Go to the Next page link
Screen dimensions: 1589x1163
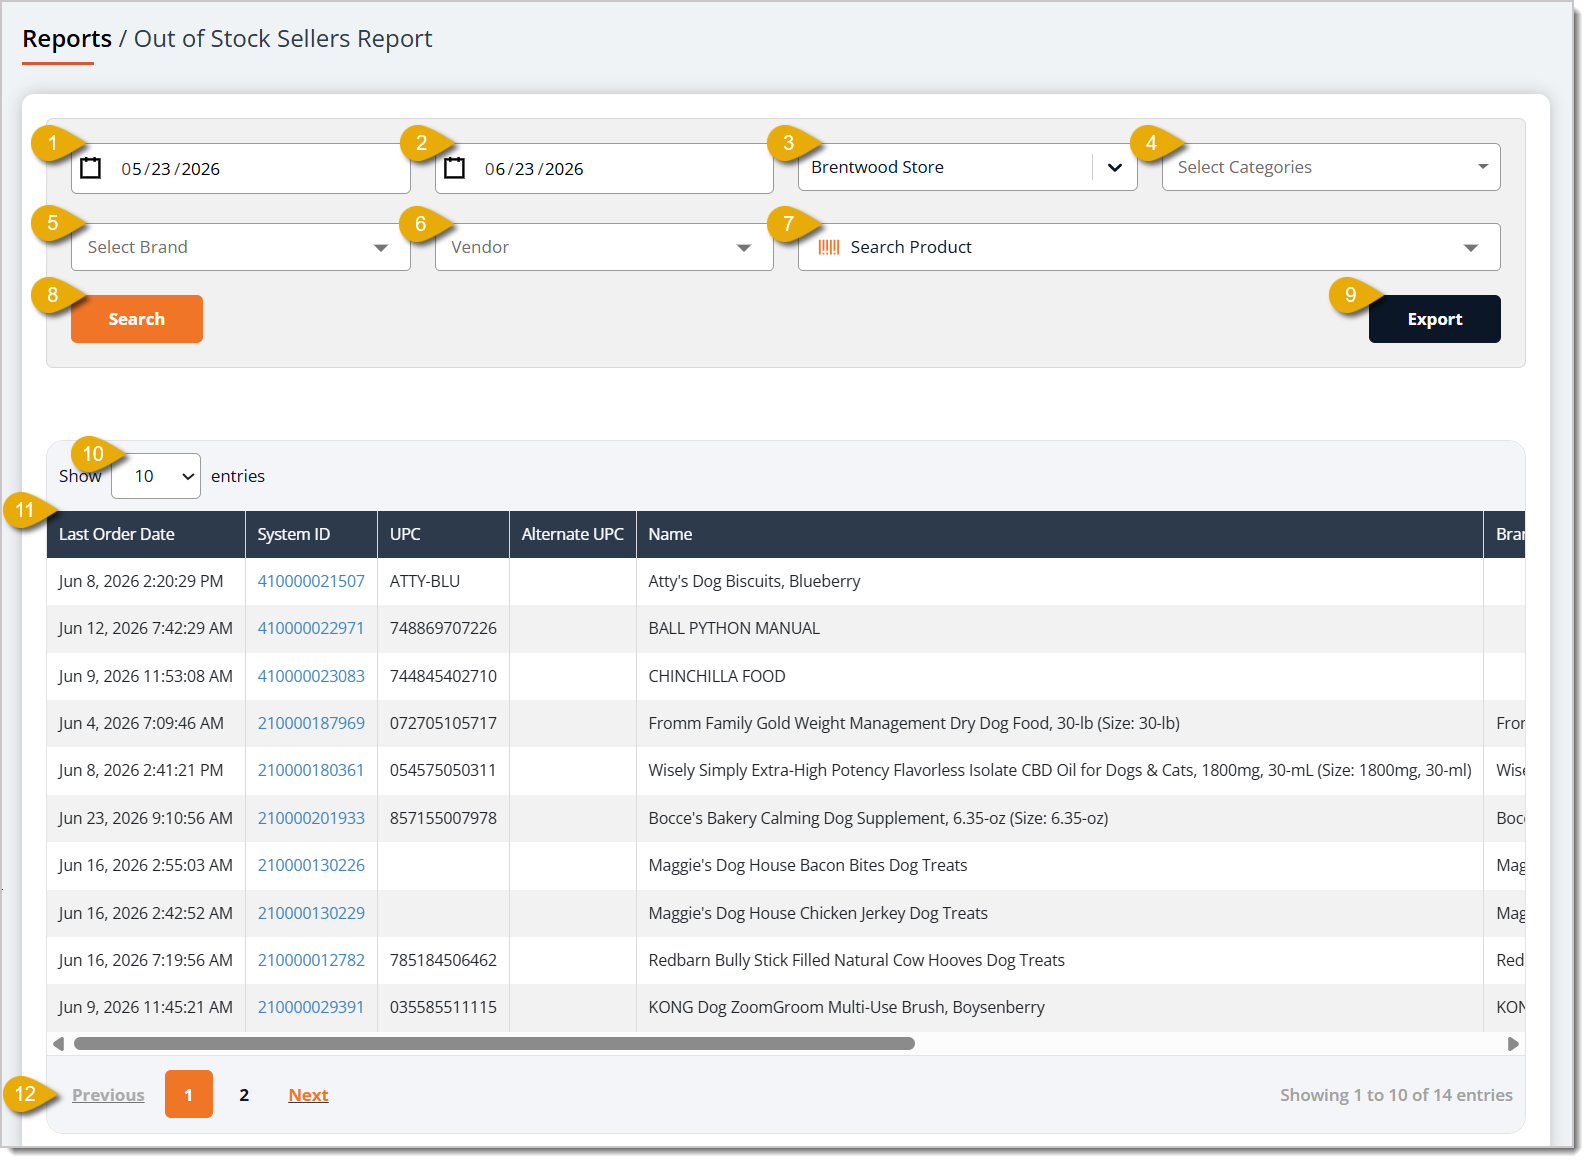[x=308, y=1095]
